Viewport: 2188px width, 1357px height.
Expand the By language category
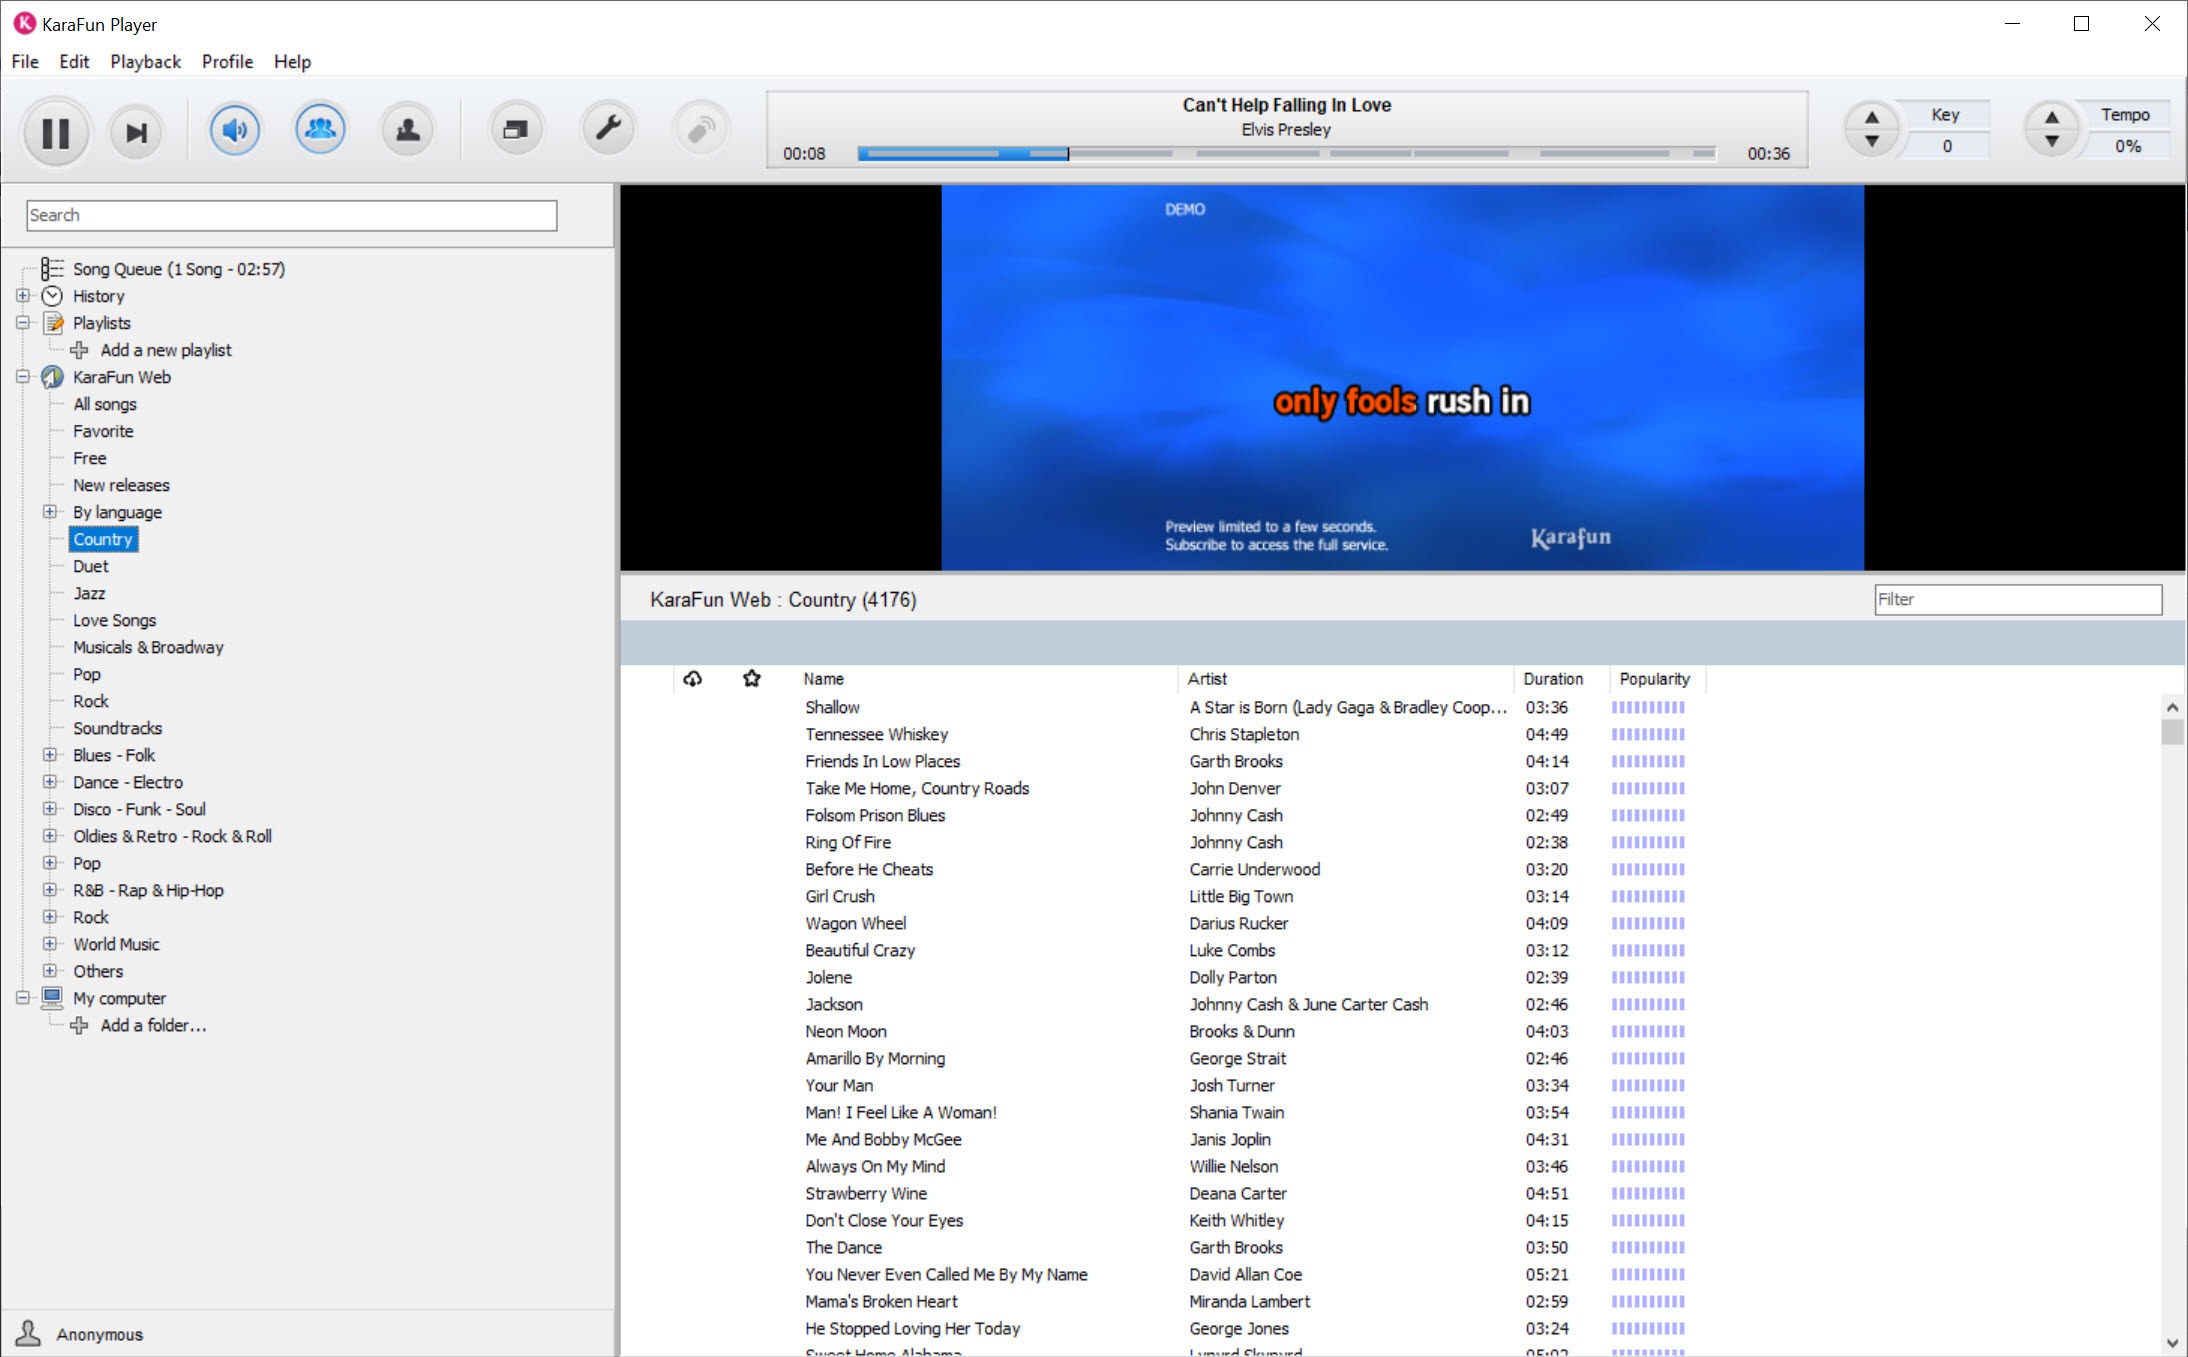click(50, 512)
